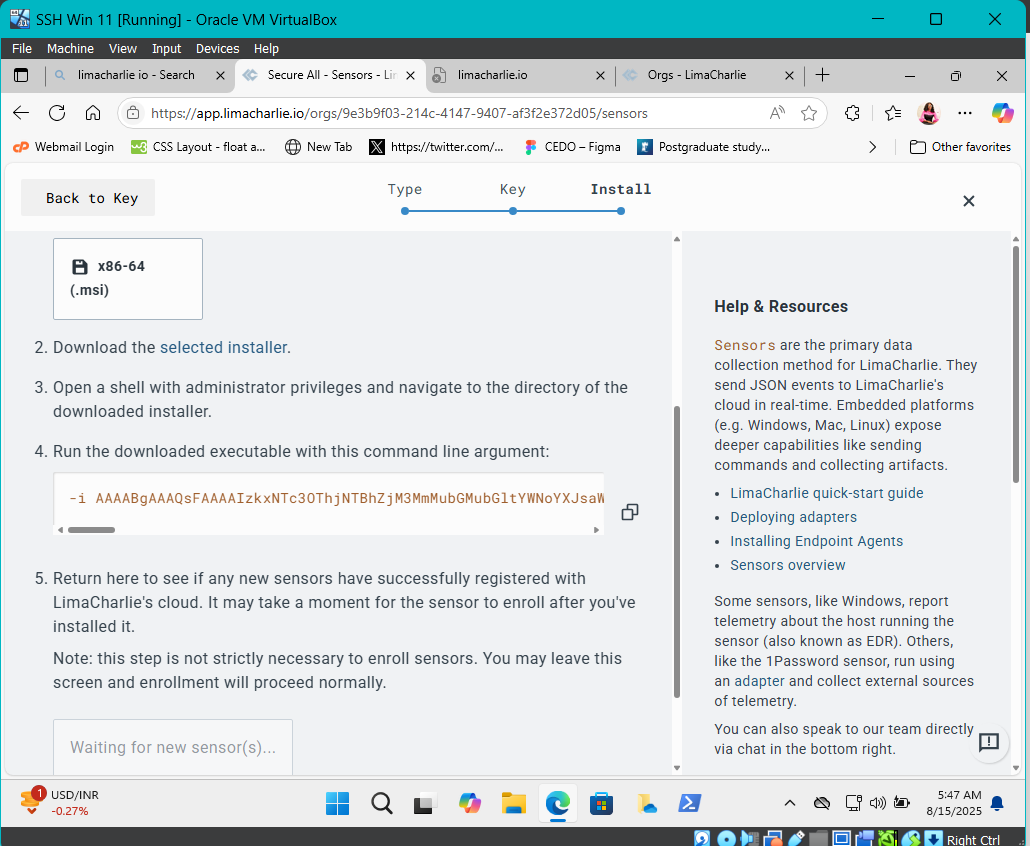1030x846 pixels.
Task: Open VirtualBox Machine menu
Action: [x=70, y=49]
